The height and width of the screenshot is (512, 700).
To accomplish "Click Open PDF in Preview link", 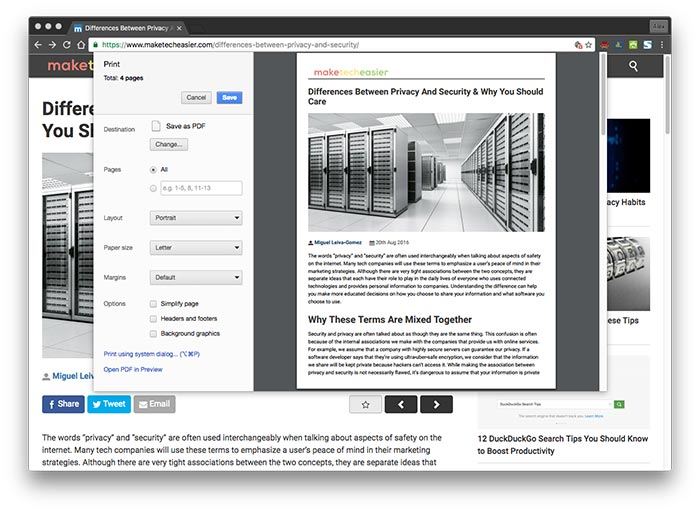I will pyautogui.click(x=133, y=369).
